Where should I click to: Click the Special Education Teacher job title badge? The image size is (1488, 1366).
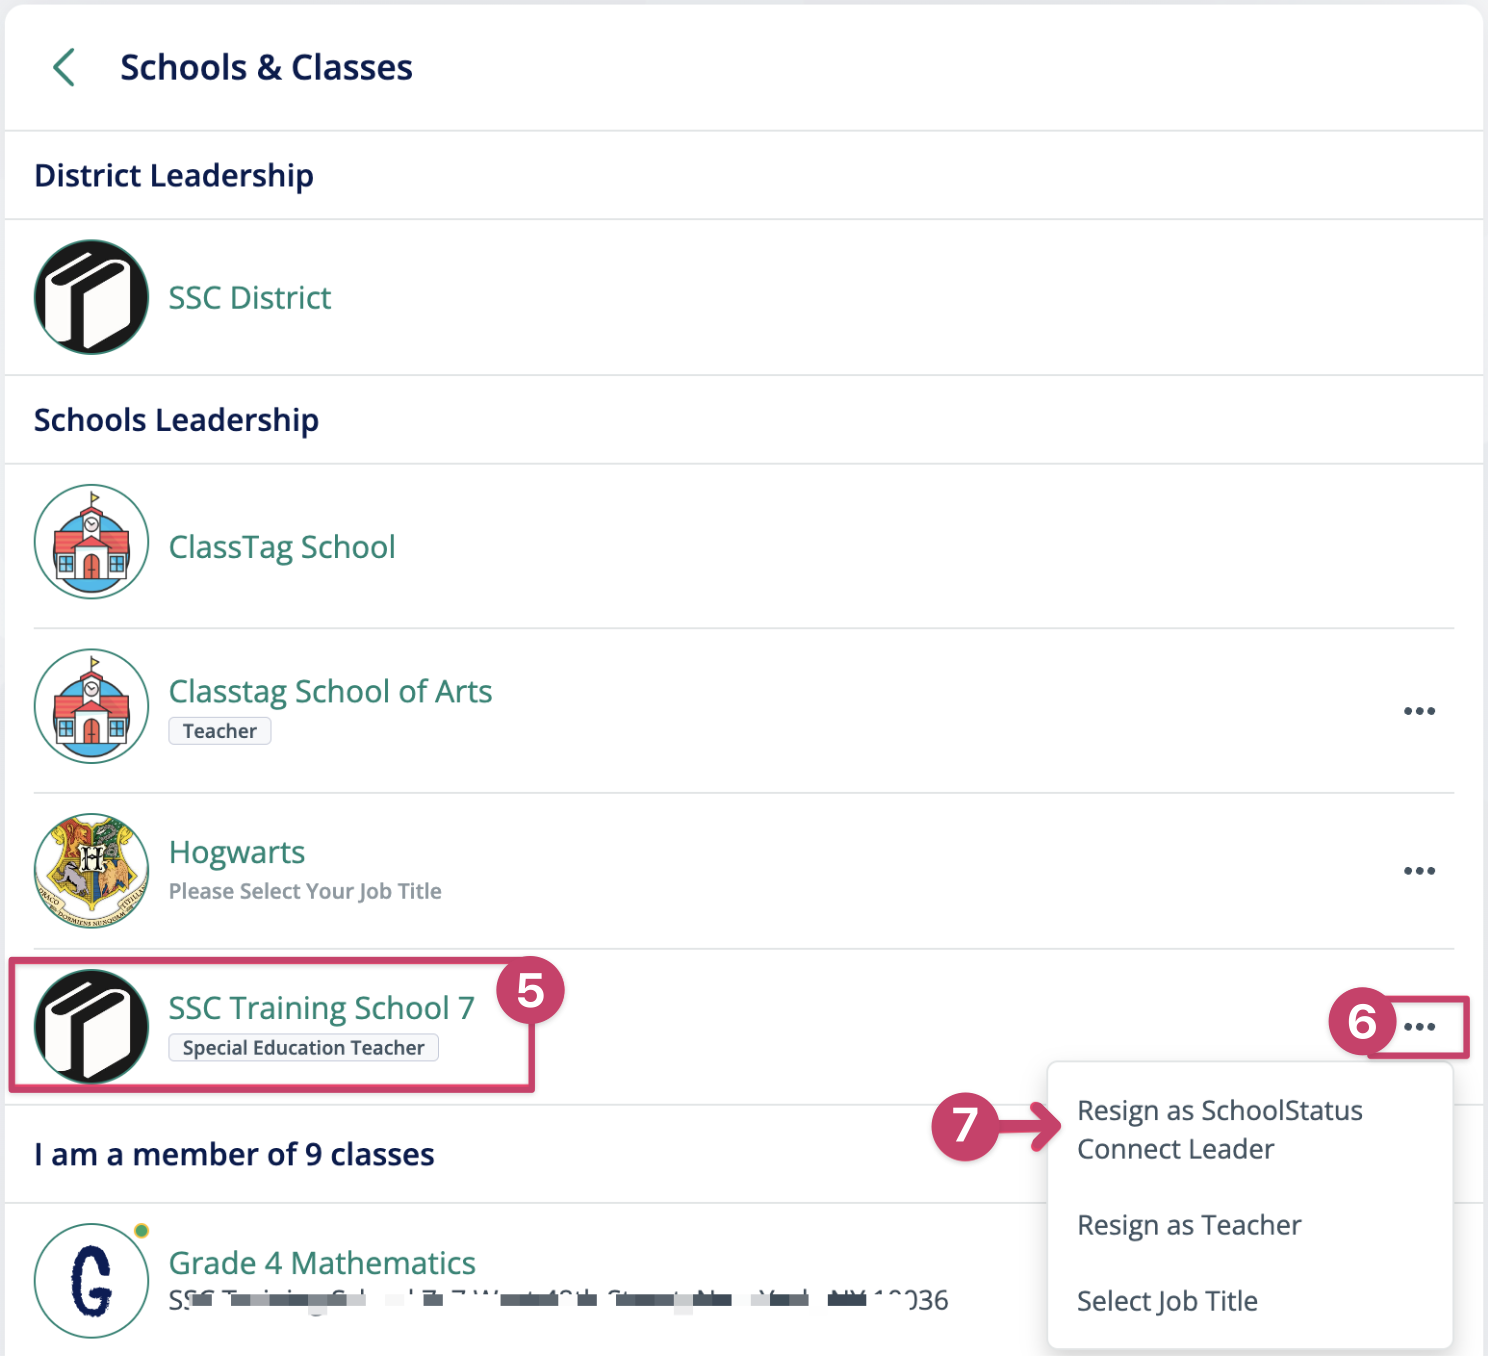[303, 1048]
